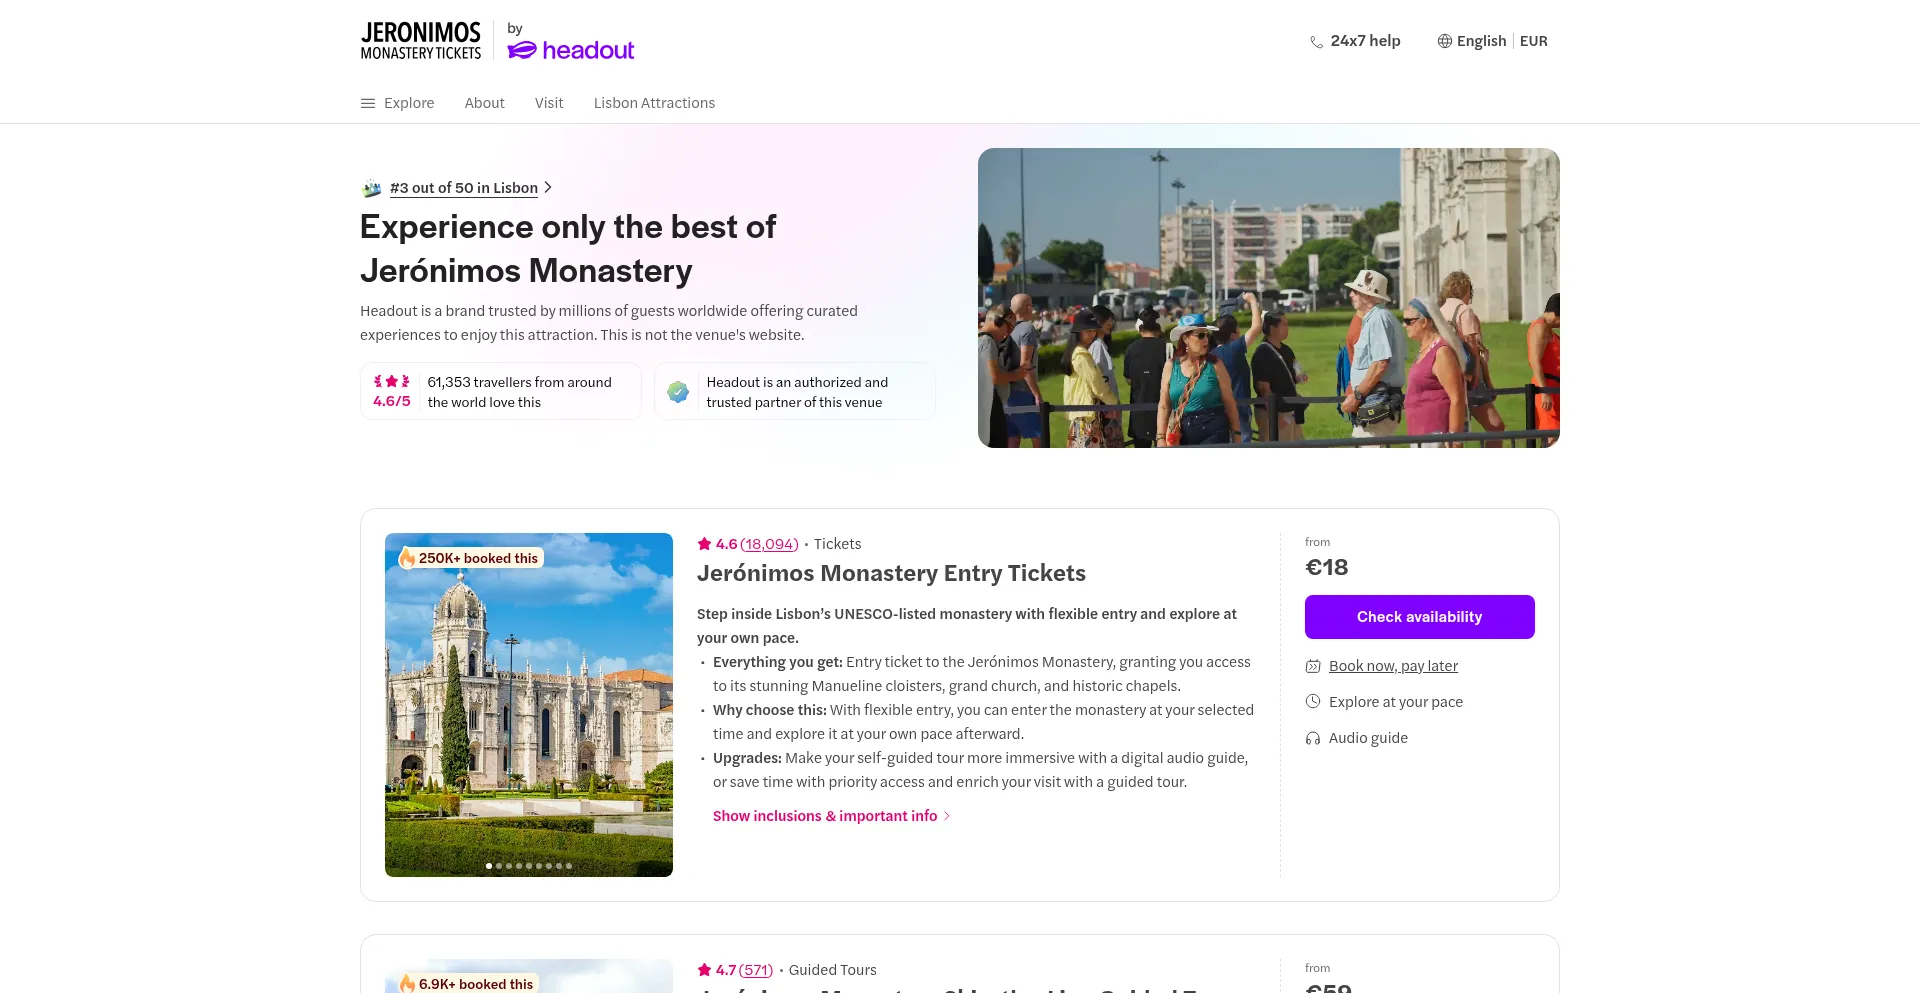The width and height of the screenshot is (1920, 993).
Task: Open the Explore menu
Action: point(409,103)
